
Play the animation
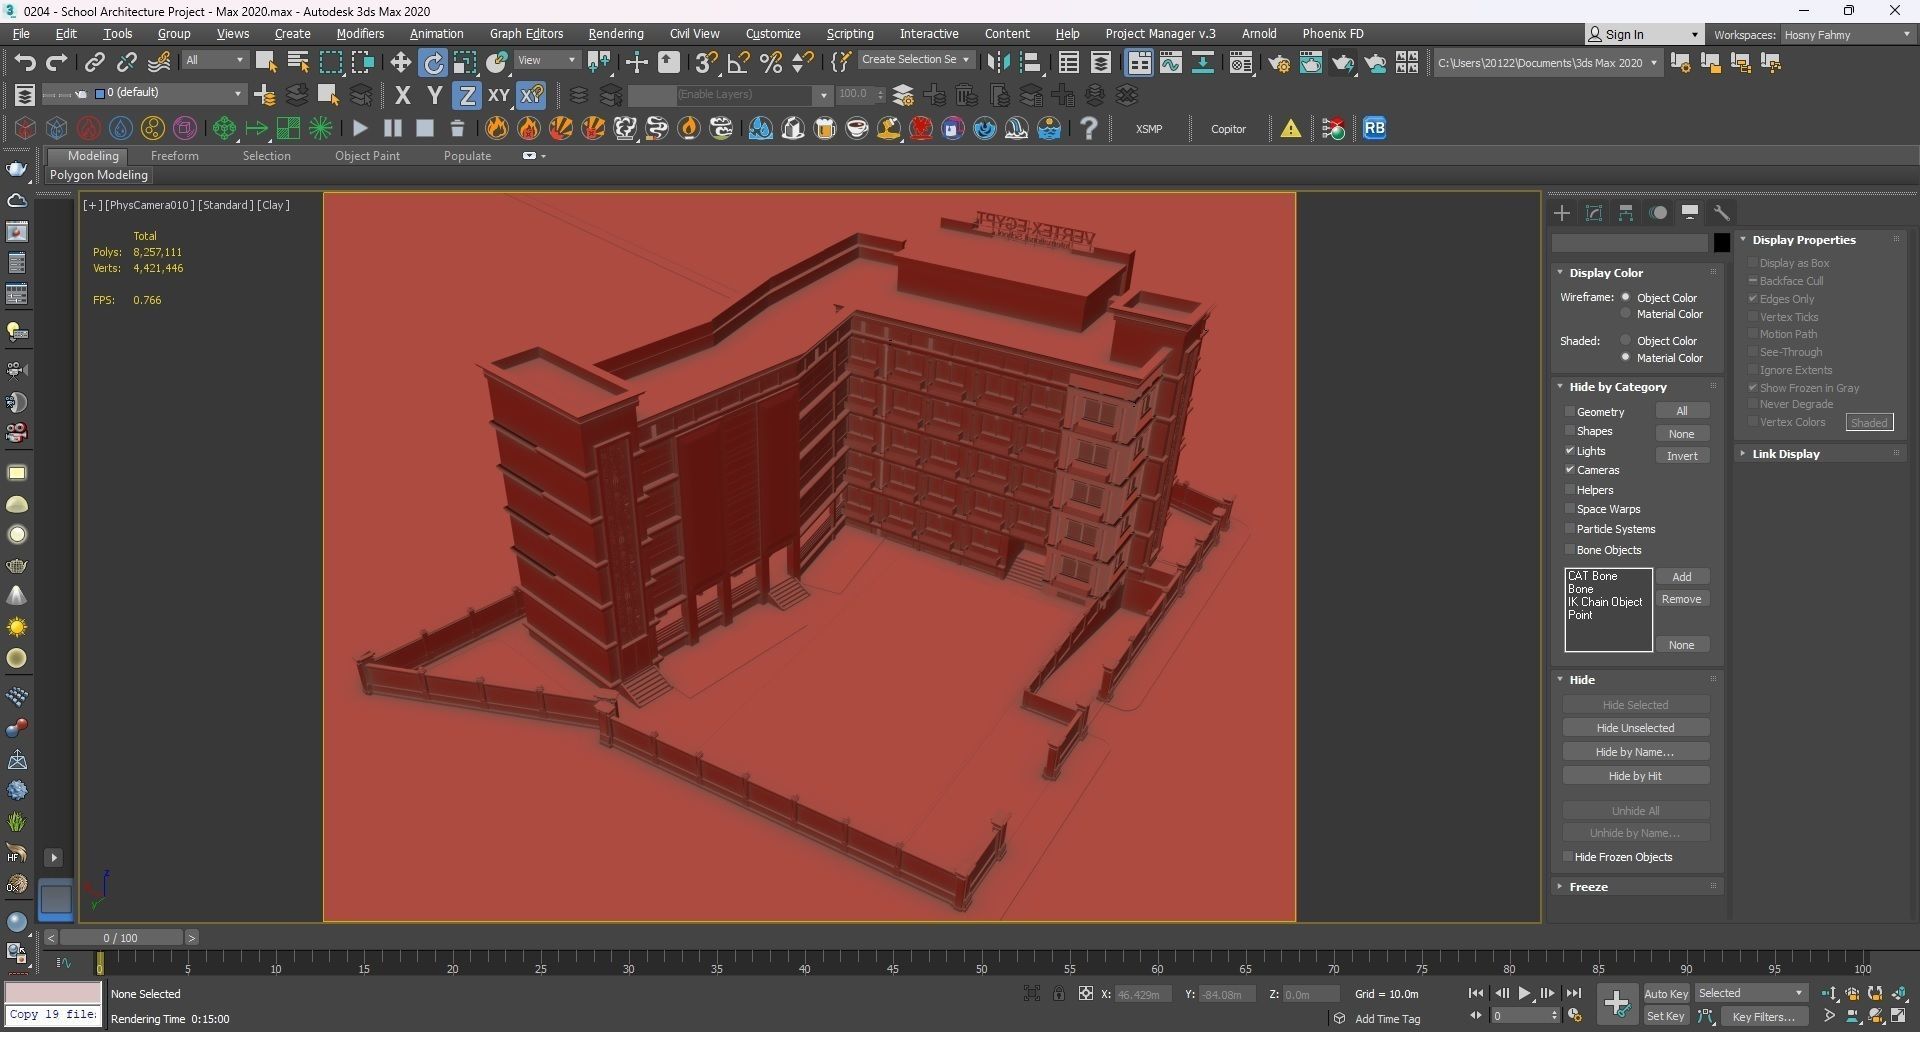(1525, 993)
